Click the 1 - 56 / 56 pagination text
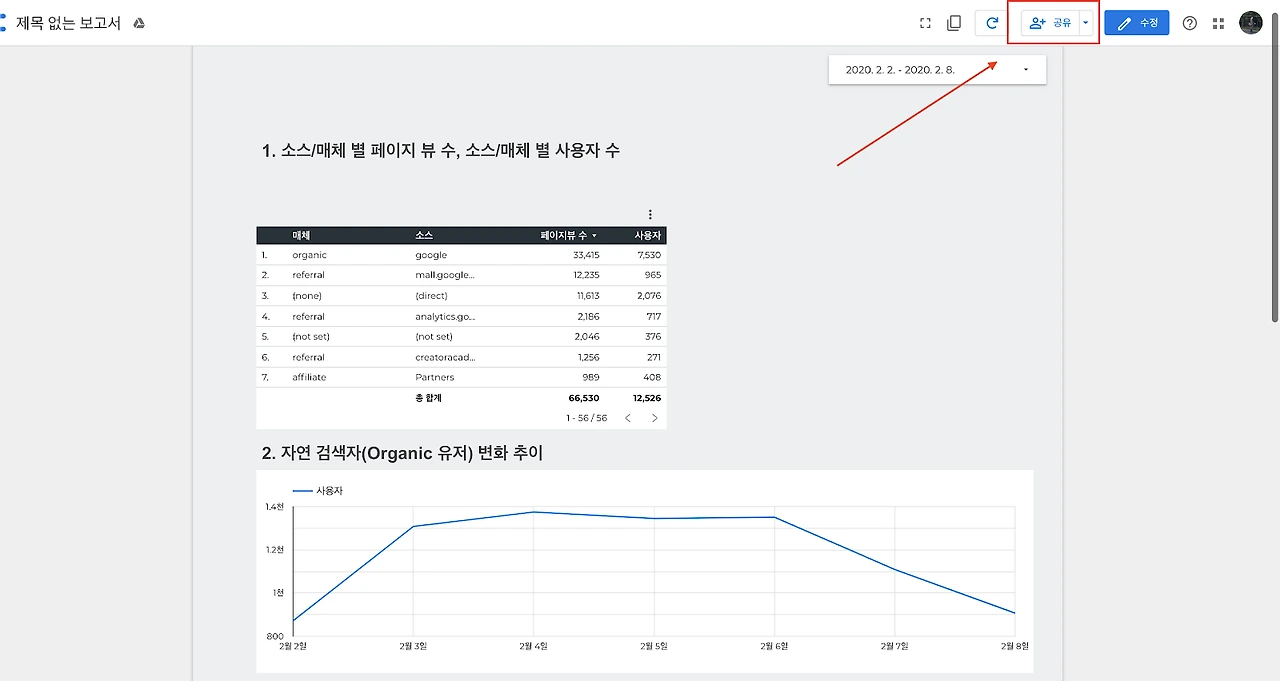The image size is (1280, 681). 586,418
